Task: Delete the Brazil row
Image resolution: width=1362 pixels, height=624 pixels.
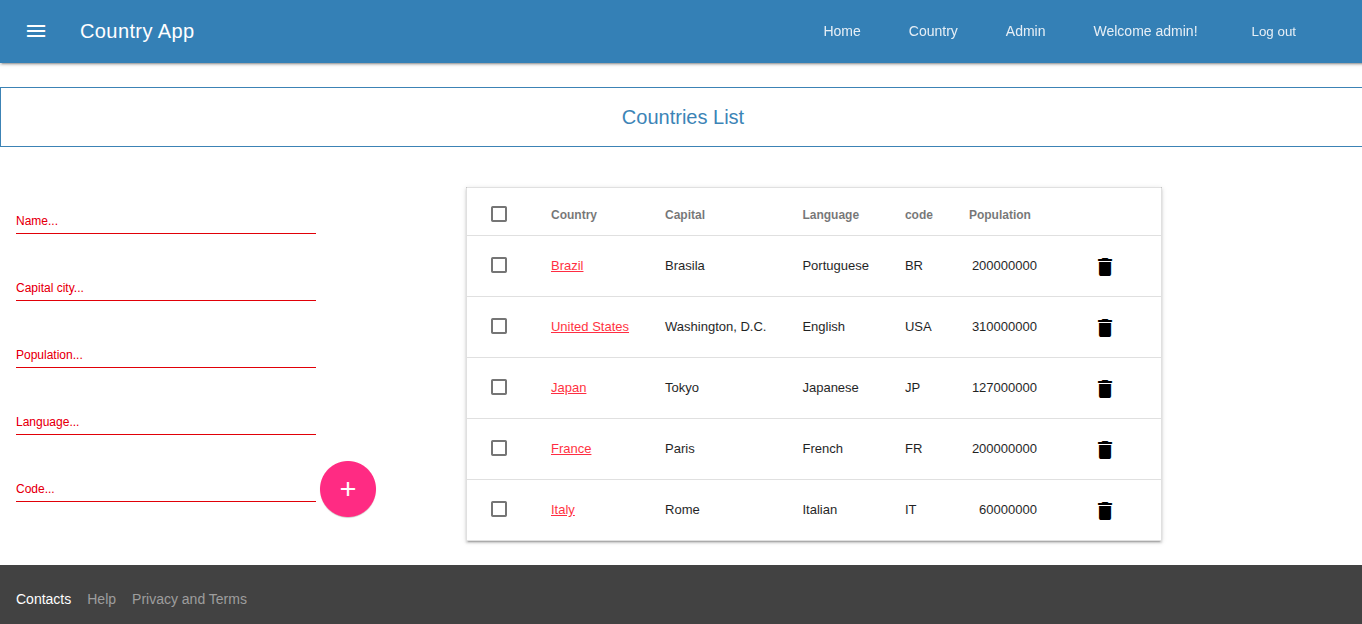Action: click(x=1104, y=267)
